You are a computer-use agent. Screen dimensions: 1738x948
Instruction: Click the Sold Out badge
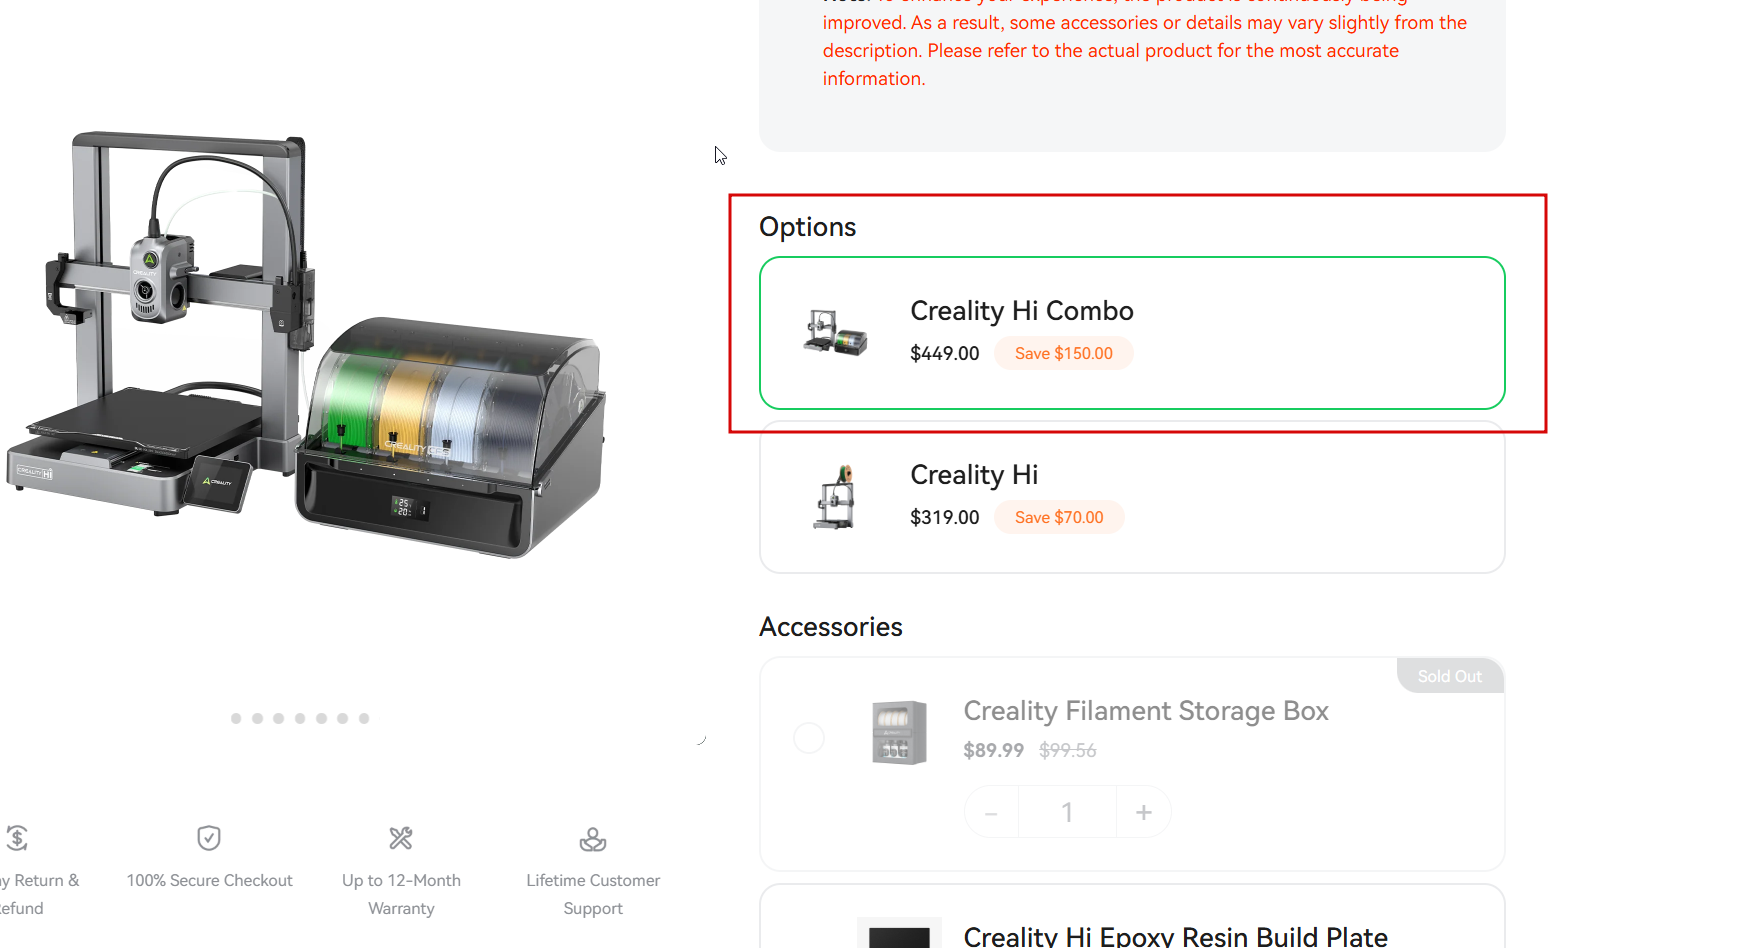tap(1450, 676)
